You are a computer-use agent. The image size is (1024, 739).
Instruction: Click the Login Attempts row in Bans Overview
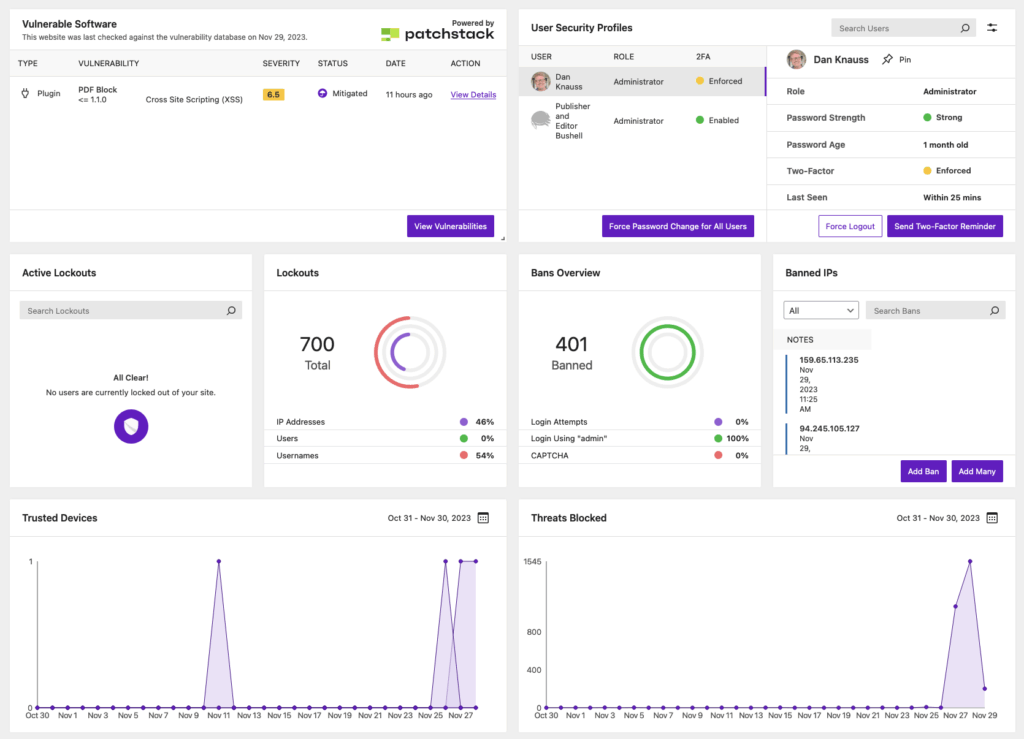[639, 422]
